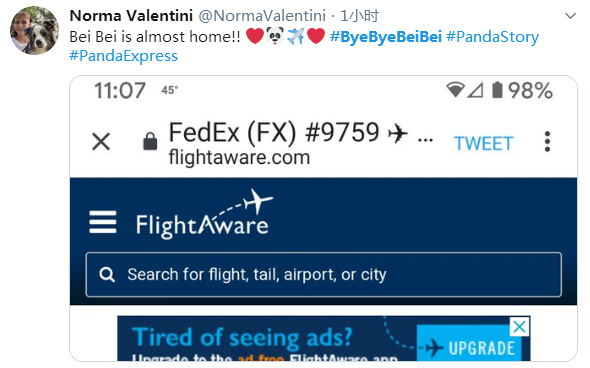Close the in-app browser with X icon
Screen dimensions: 590x368
[101, 142]
